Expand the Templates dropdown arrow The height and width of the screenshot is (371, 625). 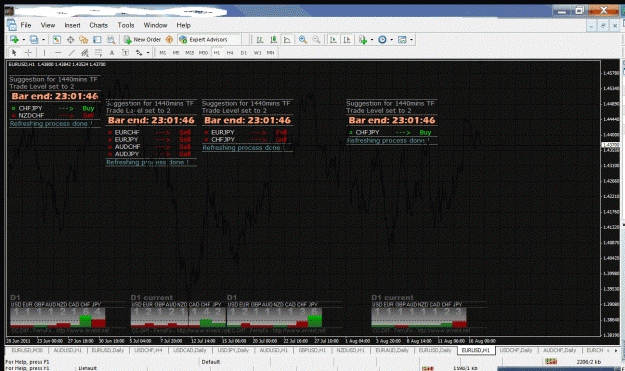click(x=411, y=39)
